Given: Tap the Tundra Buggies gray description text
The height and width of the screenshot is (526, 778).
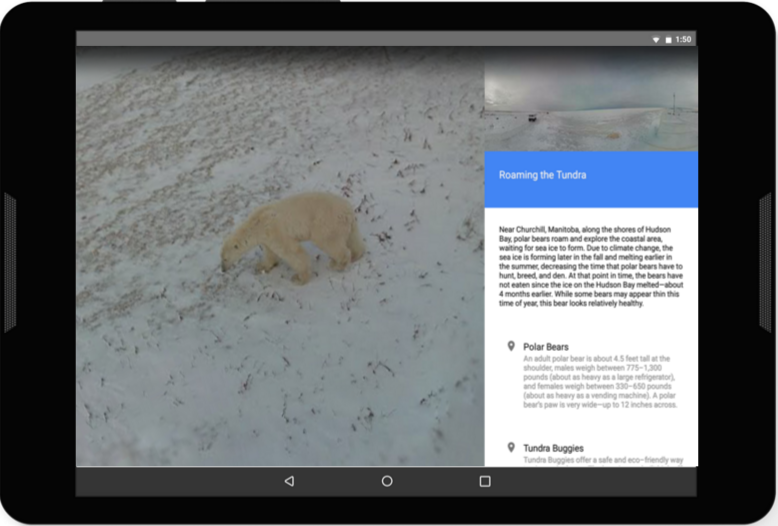Looking at the screenshot, I should tap(602, 460).
